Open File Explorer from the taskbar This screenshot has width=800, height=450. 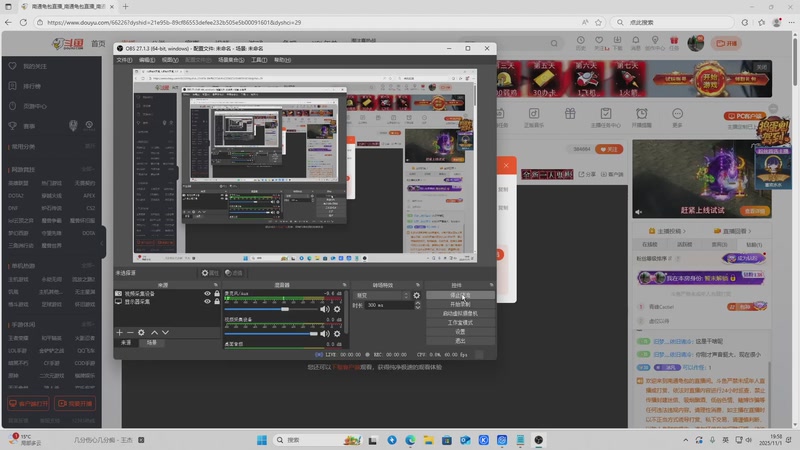[x=429, y=440]
